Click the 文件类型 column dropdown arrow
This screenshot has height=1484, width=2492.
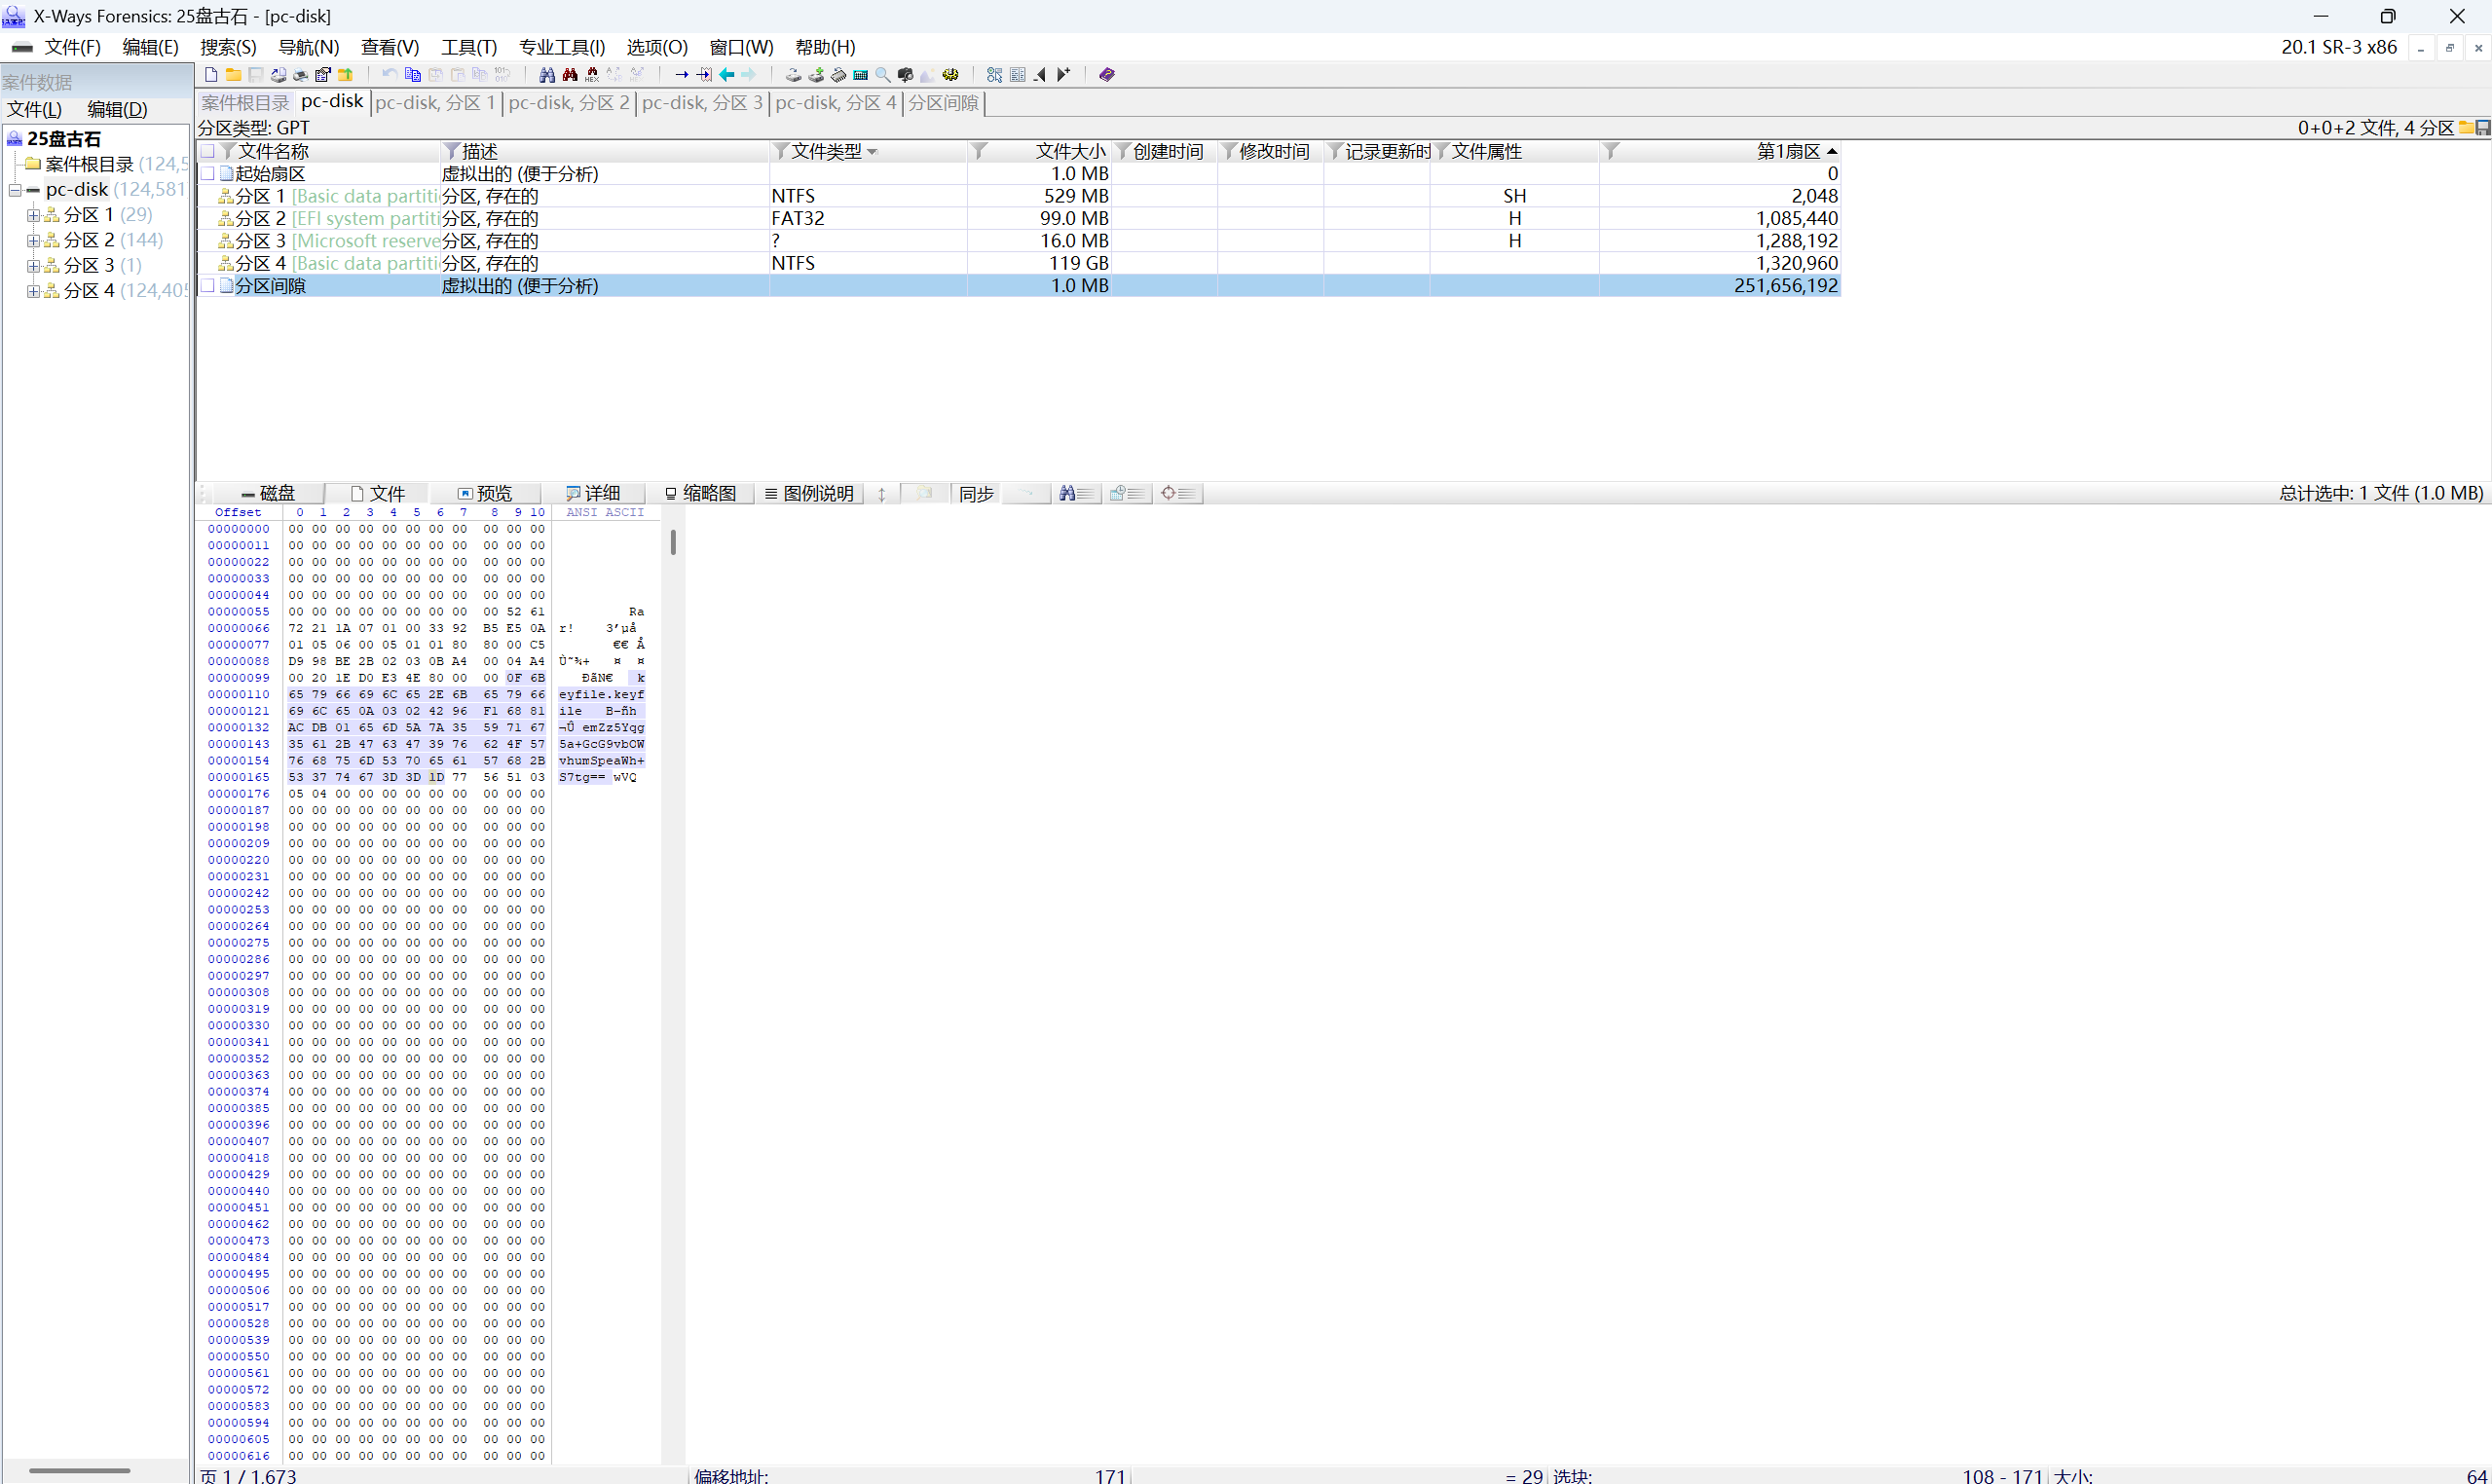click(x=872, y=152)
